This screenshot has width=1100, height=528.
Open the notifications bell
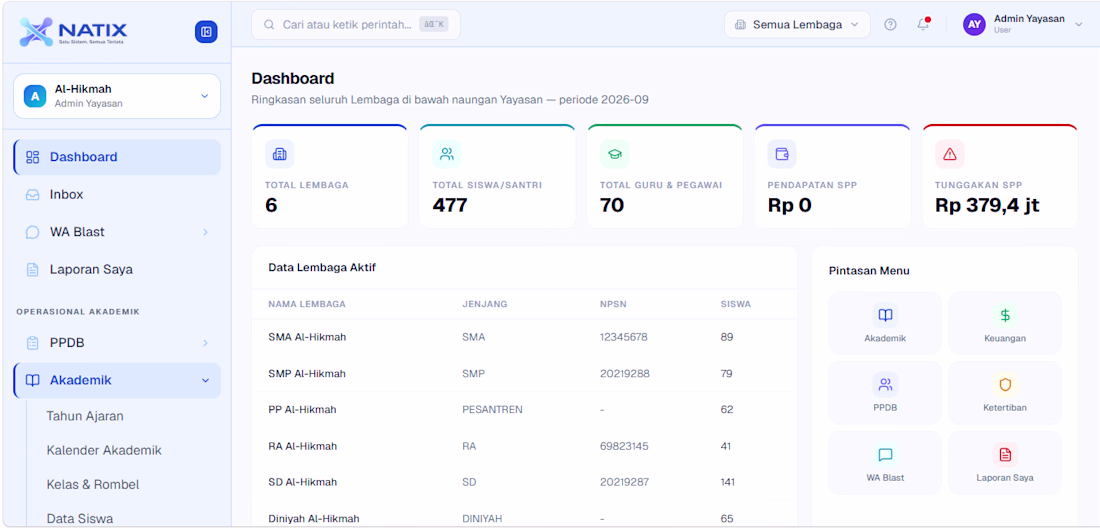923,25
